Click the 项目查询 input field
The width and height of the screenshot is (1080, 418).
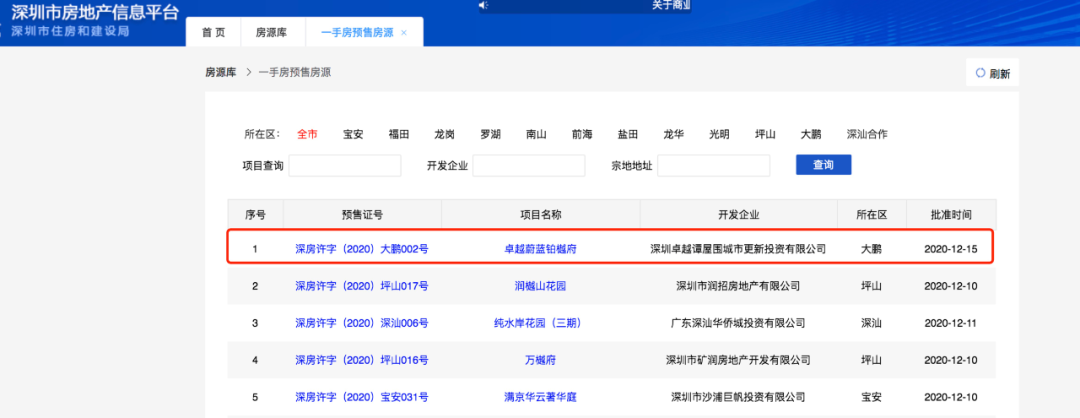(345, 165)
